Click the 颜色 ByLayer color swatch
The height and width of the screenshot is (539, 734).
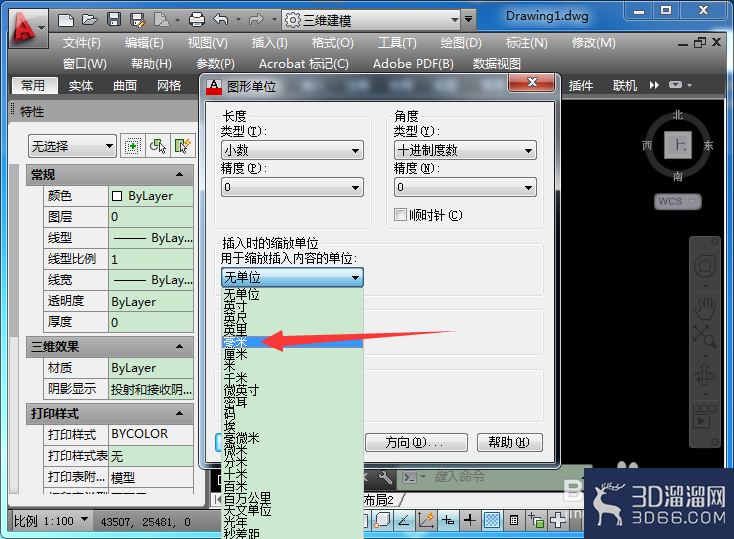(117, 196)
